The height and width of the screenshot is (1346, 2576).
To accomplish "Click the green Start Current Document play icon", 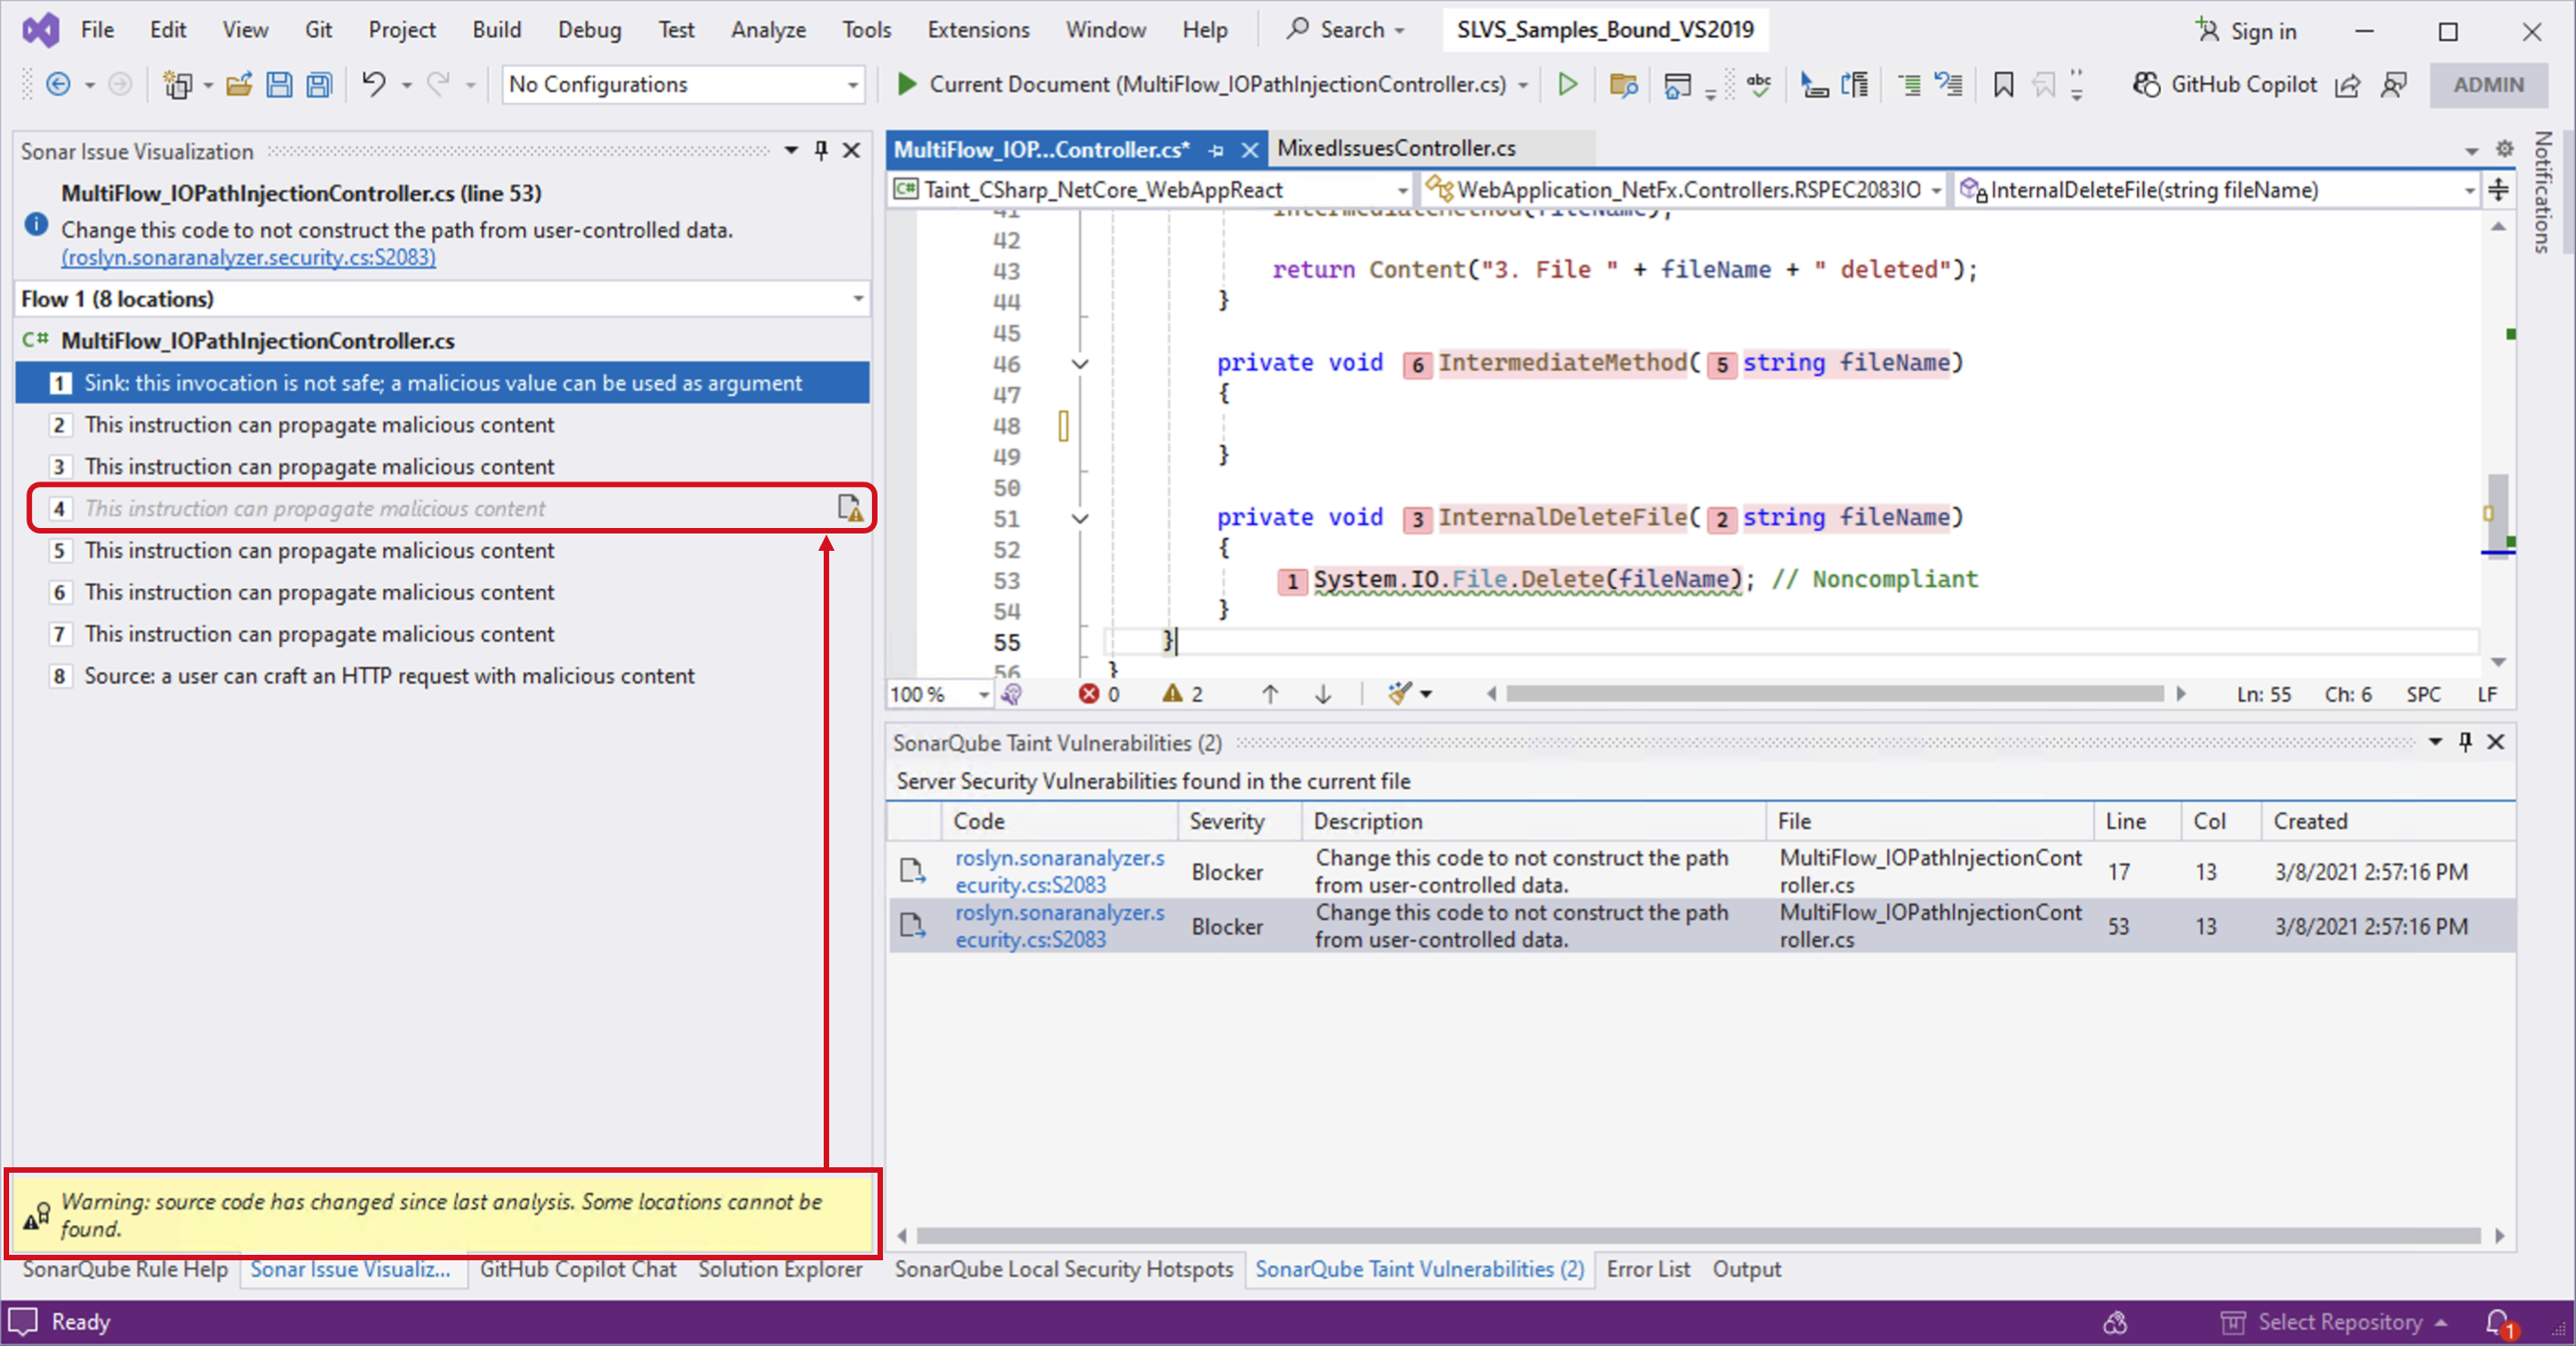I will pos(906,85).
